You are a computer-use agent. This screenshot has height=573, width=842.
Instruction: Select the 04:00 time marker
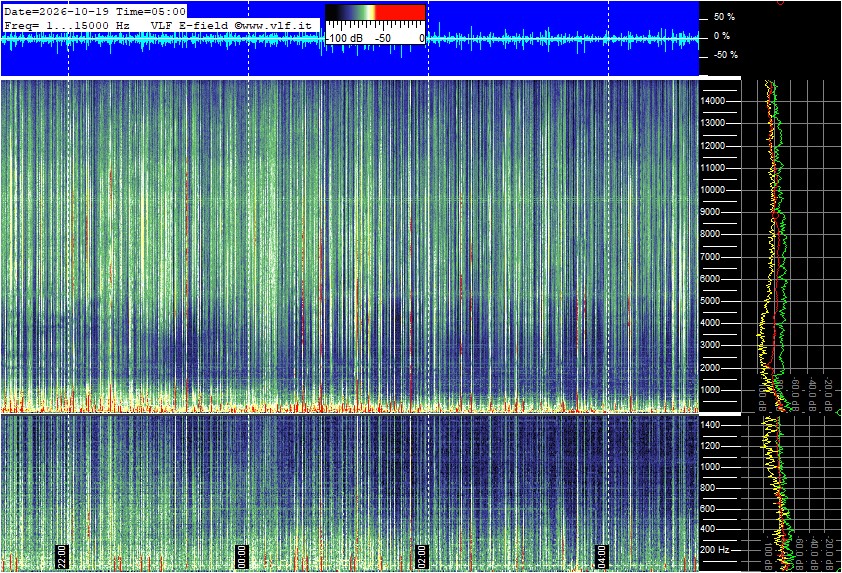602,556
